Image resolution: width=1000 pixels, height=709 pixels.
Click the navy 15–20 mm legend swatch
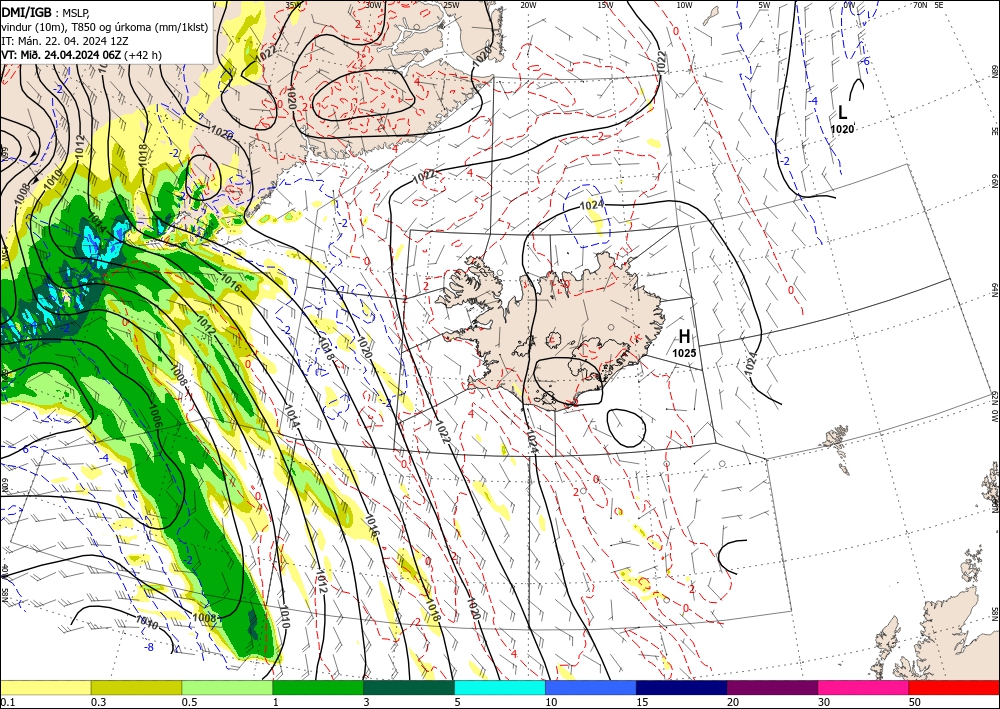pyautogui.click(x=682, y=687)
